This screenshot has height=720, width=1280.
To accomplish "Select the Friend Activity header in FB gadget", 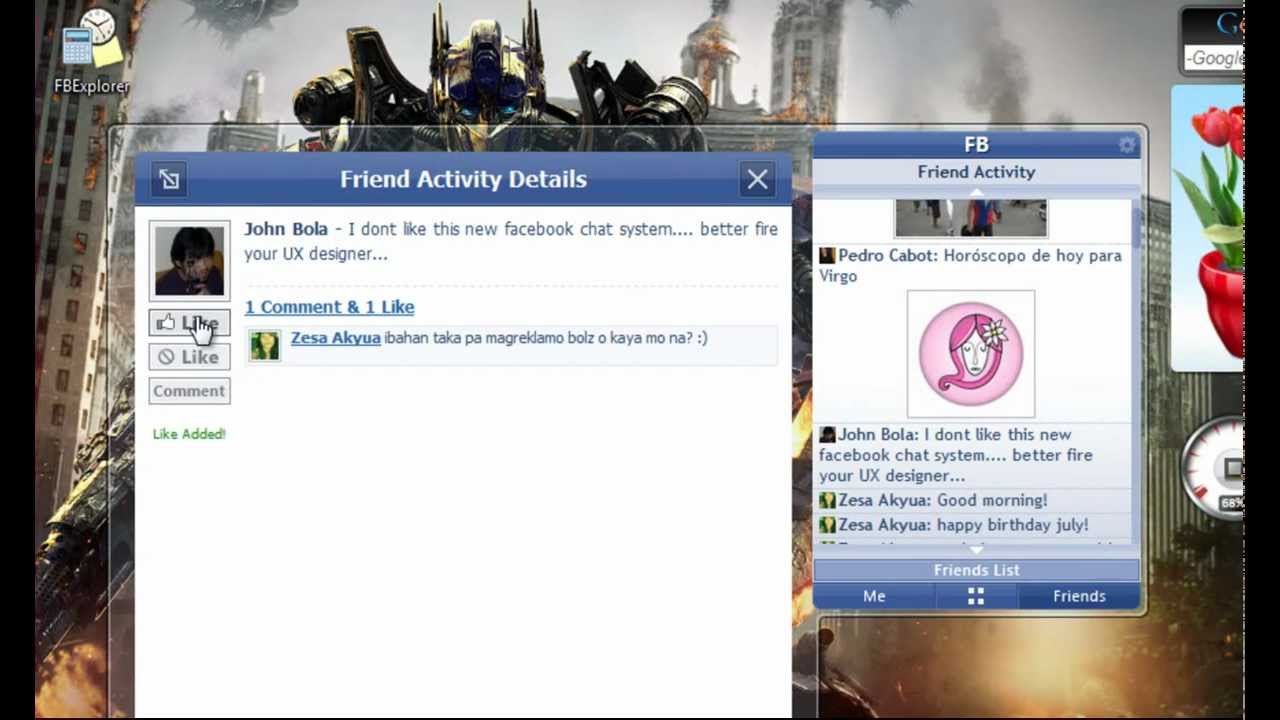I will [x=976, y=172].
